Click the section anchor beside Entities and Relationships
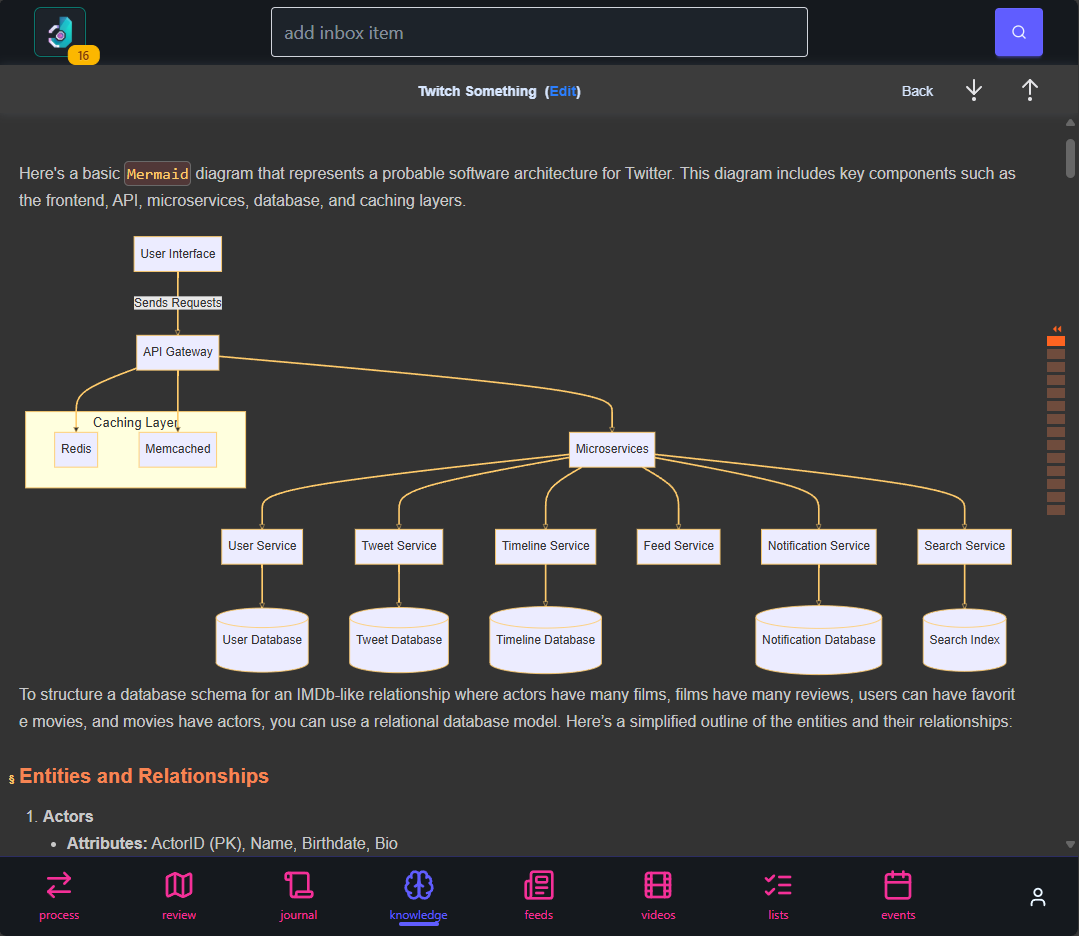This screenshot has width=1079, height=936. (11, 779)
